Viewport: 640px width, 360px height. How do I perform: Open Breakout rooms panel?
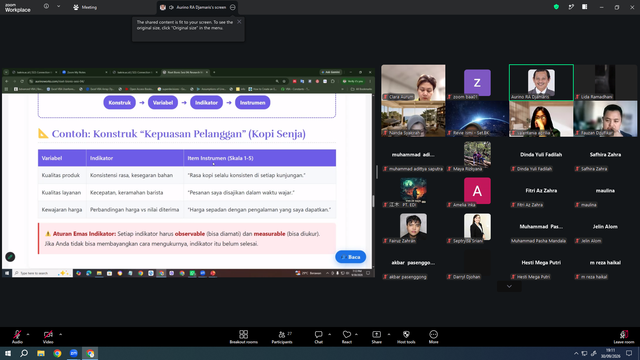tap(244, 337)
